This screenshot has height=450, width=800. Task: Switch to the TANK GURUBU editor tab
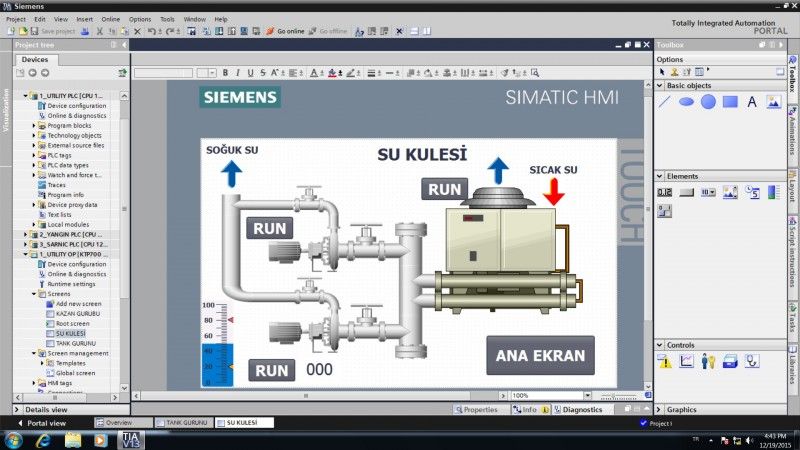pos(184,422)
